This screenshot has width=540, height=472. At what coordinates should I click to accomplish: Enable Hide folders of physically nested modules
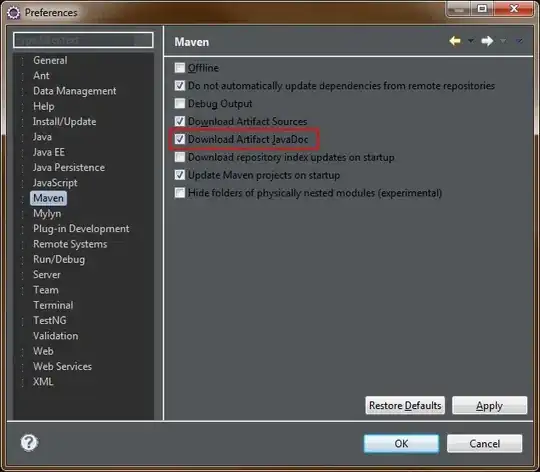click(179, 192)
